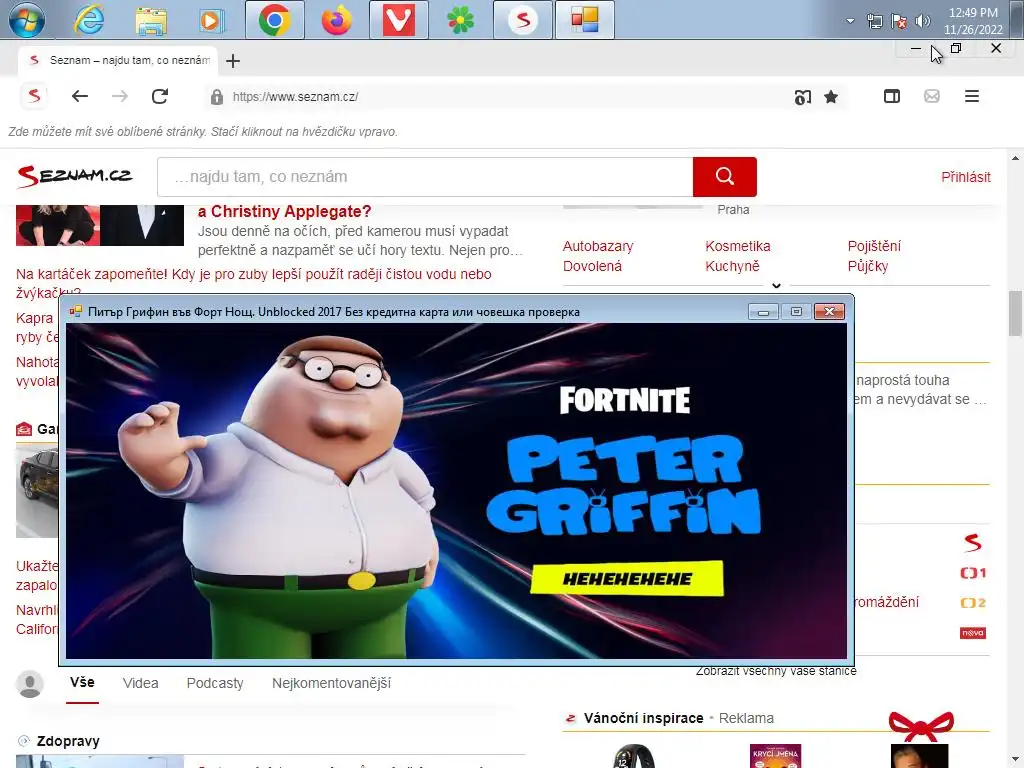The width and height of the screenshot is (1024, 768).
Task: Bookmark page with the star icon
Action: (831, 97)
